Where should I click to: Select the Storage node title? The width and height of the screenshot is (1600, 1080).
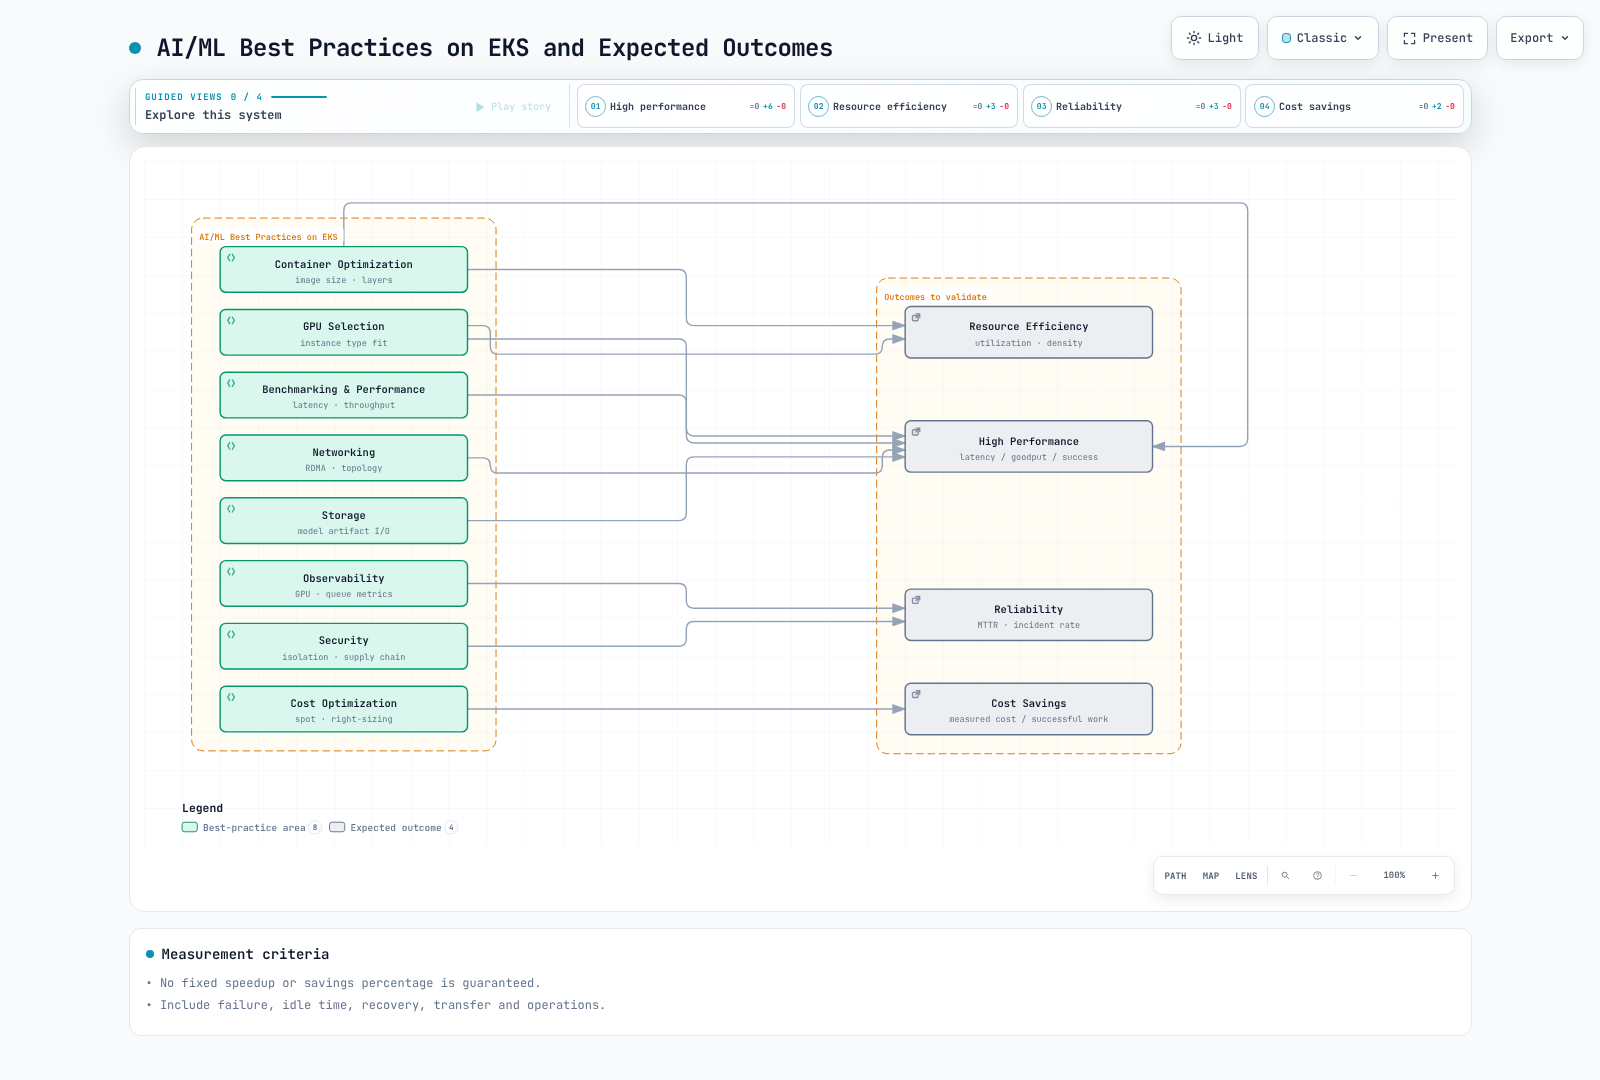344,516
